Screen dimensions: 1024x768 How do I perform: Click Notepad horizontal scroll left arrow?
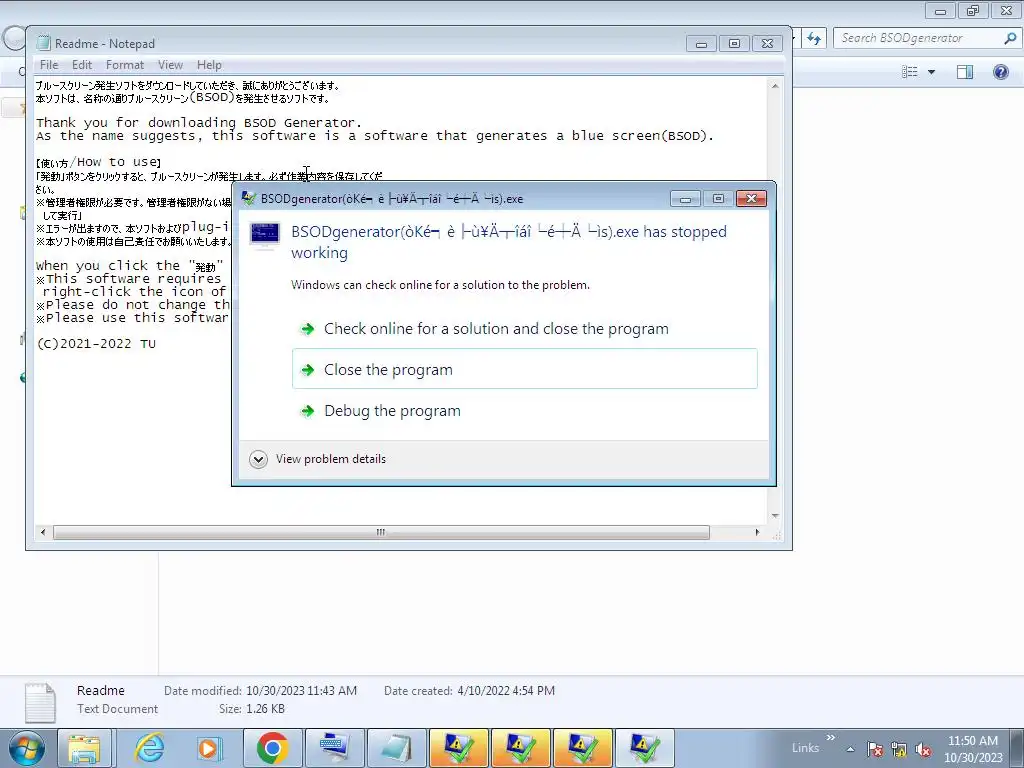pyautogui.click(x=43, y=532)
